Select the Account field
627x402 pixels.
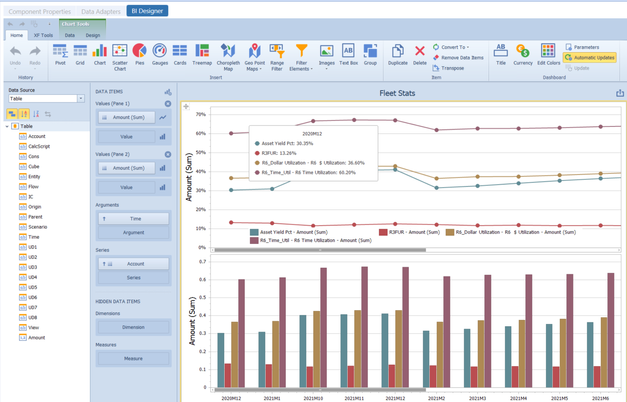pos(36,136)
